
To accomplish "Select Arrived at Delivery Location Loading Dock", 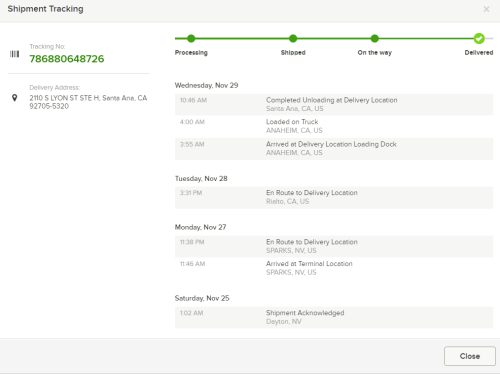I will coord(334,148).
